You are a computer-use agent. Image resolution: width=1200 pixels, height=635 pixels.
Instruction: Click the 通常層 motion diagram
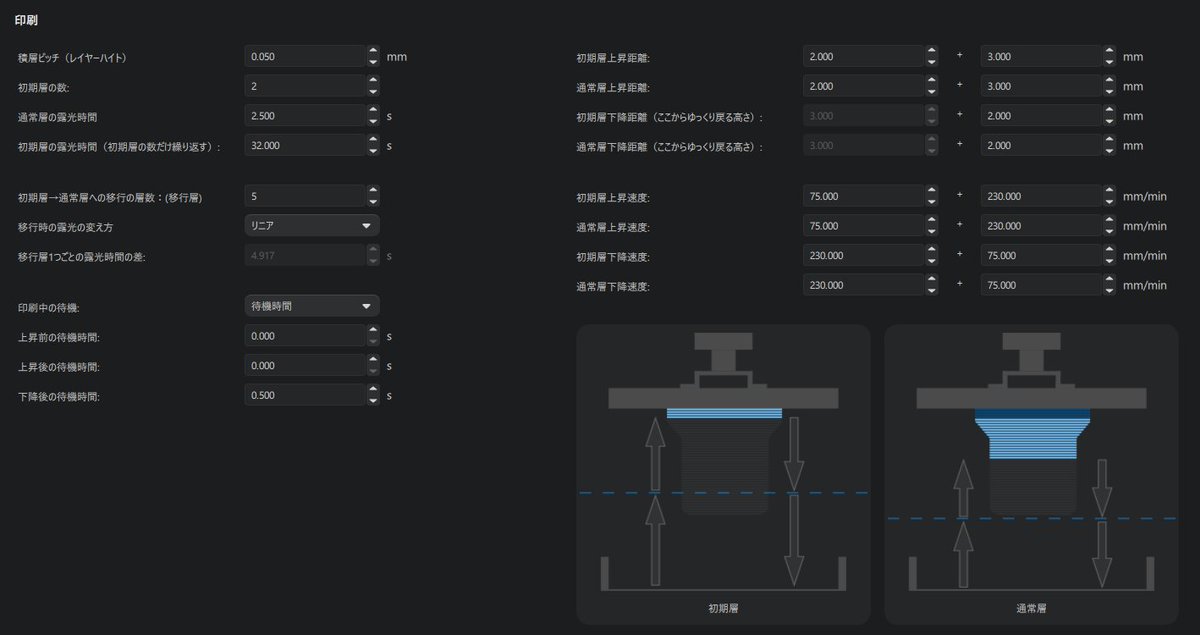tap(1031, 474)
